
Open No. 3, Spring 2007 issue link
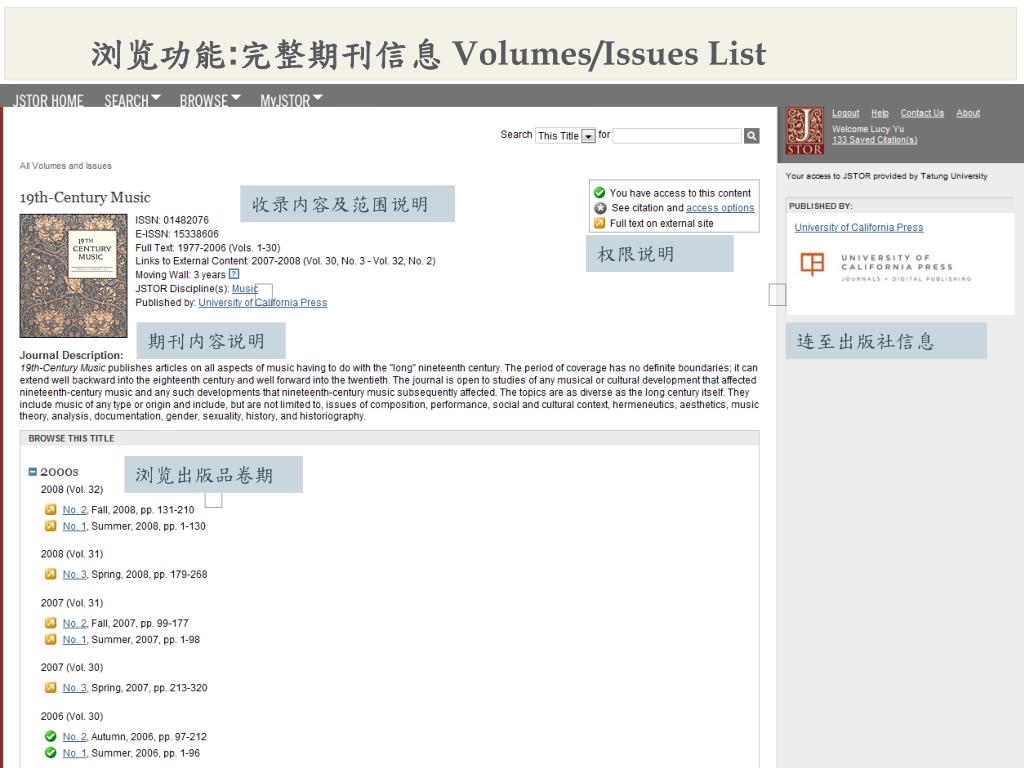pos(74,688)
